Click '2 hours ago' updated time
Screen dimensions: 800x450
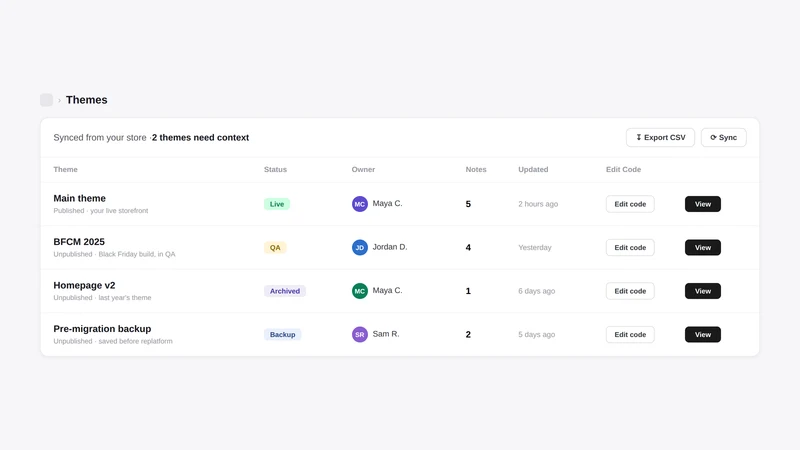538,204
